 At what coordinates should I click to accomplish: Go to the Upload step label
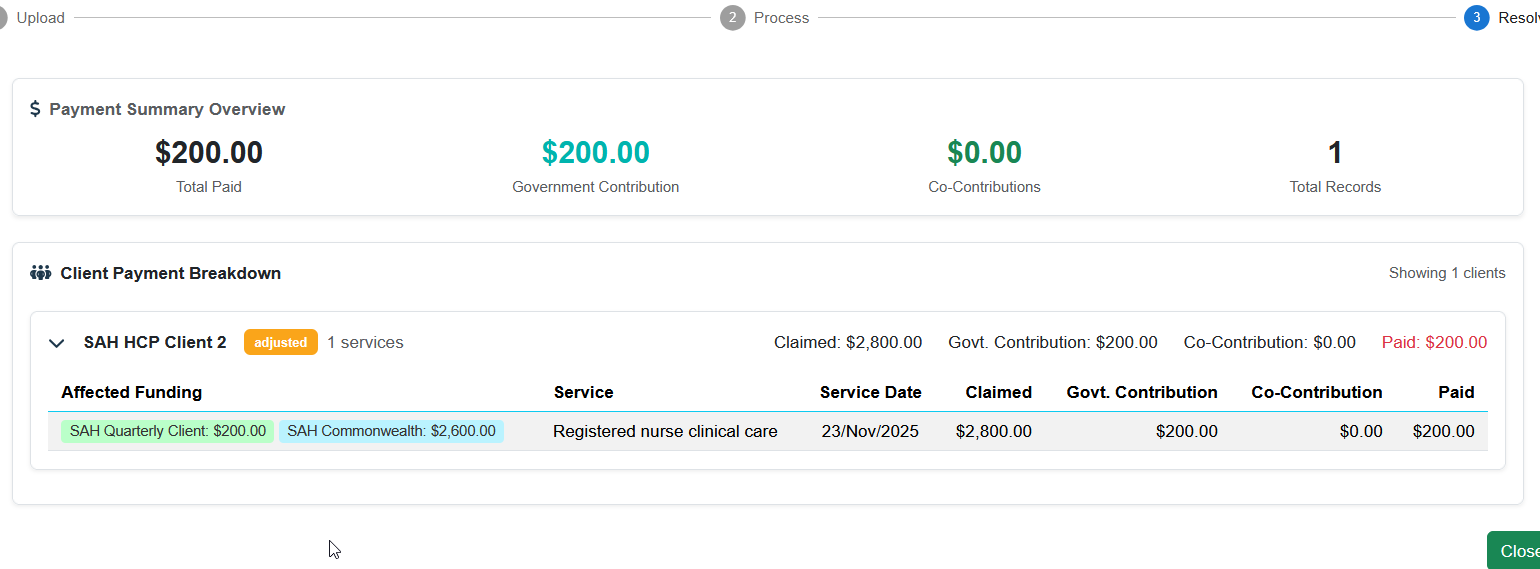click(x=41, y=18)
